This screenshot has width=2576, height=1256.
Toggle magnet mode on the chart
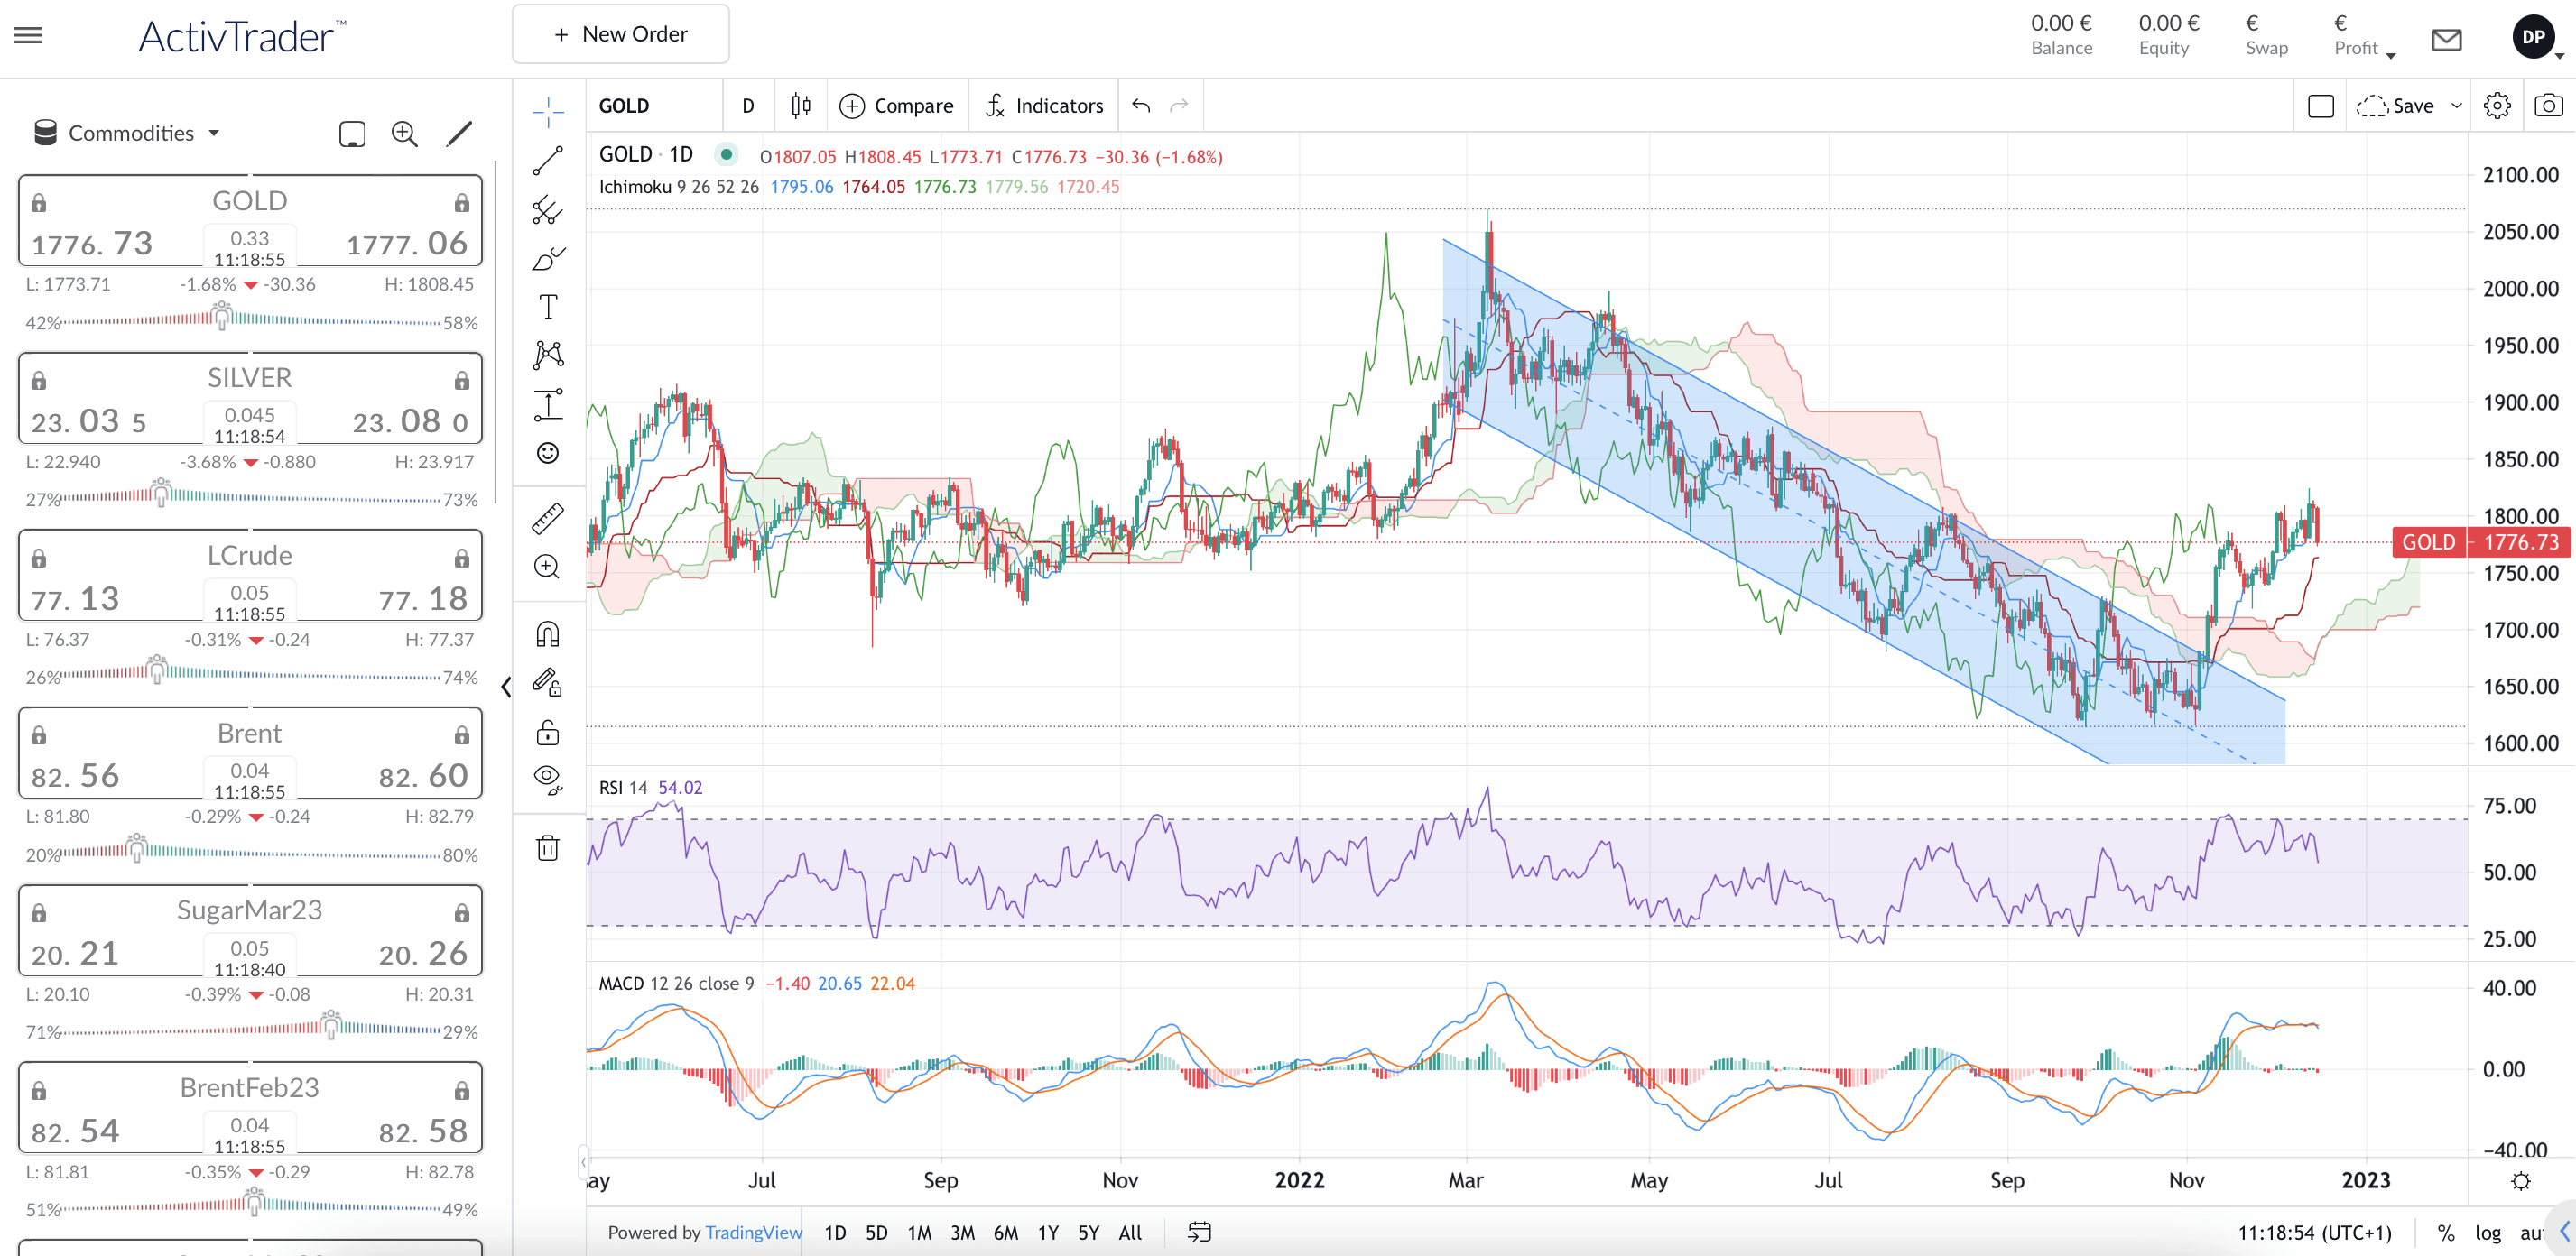click(x=548, y=634)
